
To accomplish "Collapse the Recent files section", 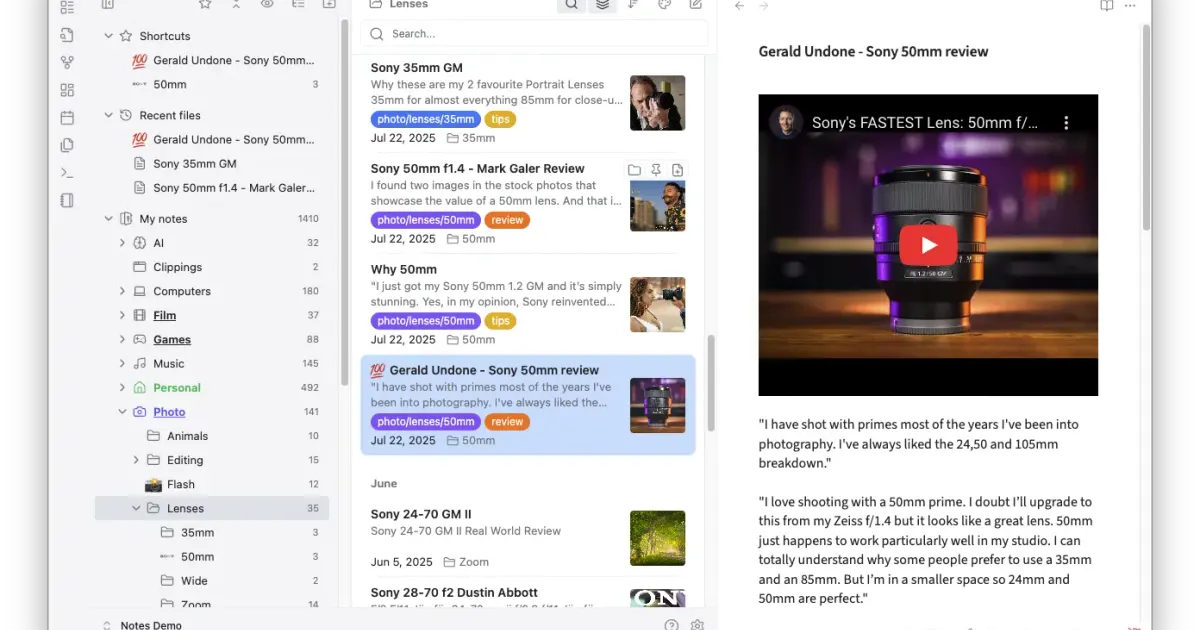I will tap(109, 116).
